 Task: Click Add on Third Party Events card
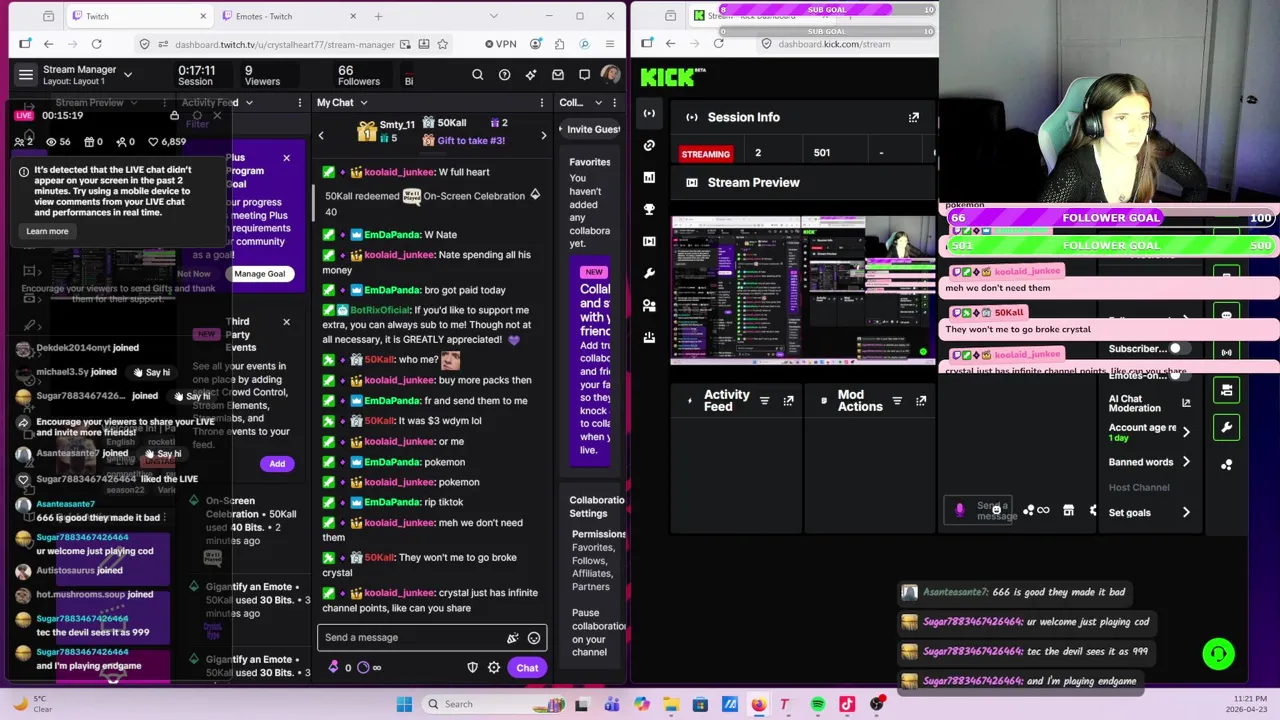(x=277, y=464)
